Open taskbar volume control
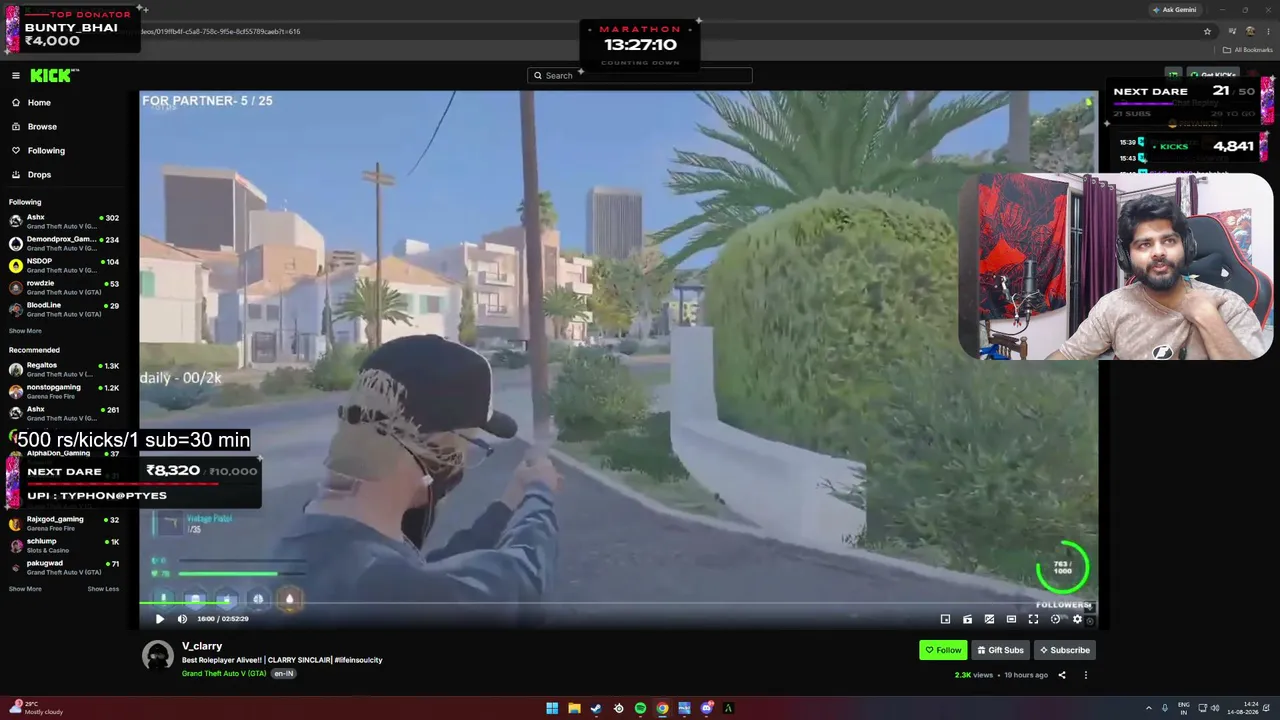The image size is (1280, 720). click(x=1216, y=709)
